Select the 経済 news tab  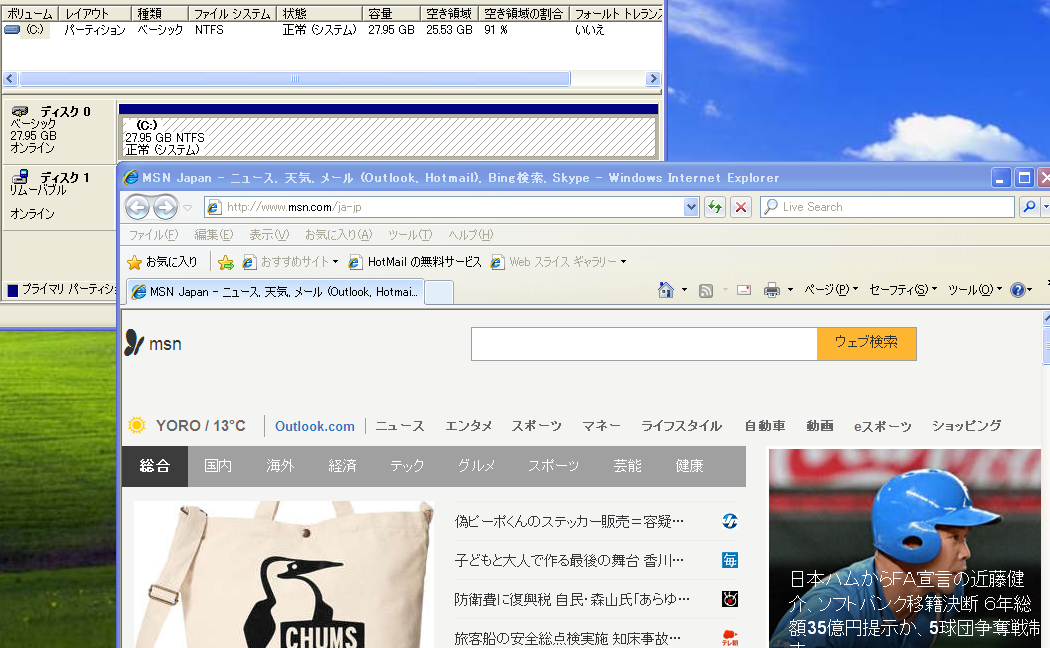point(342,466)
